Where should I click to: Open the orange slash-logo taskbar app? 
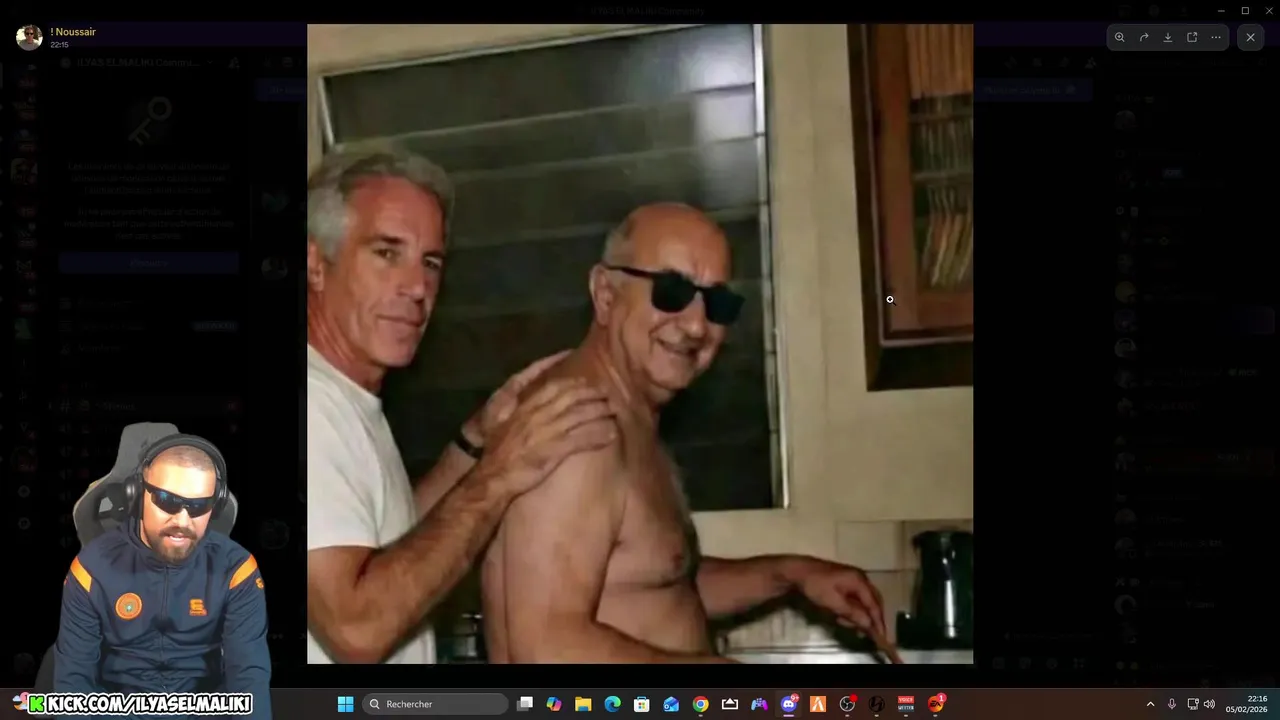pos(818,704)
